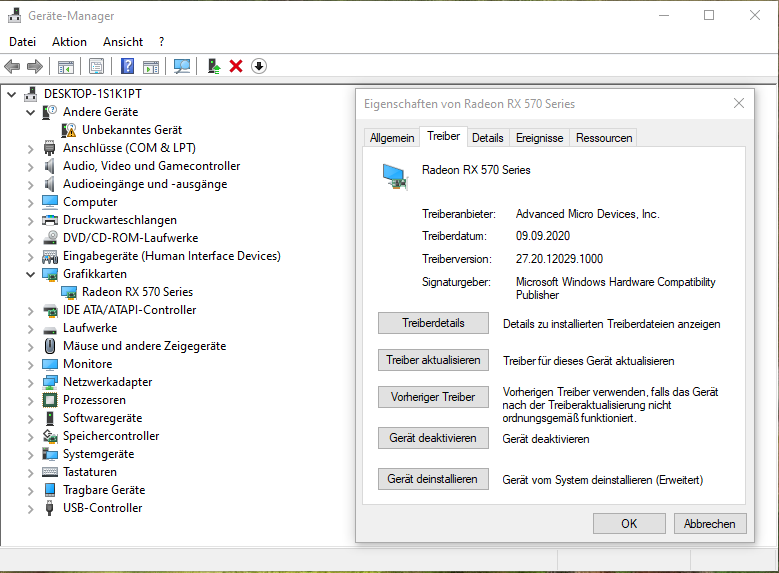Select the Treiber tab
The image size is (779, 573).
click(443, 136)
